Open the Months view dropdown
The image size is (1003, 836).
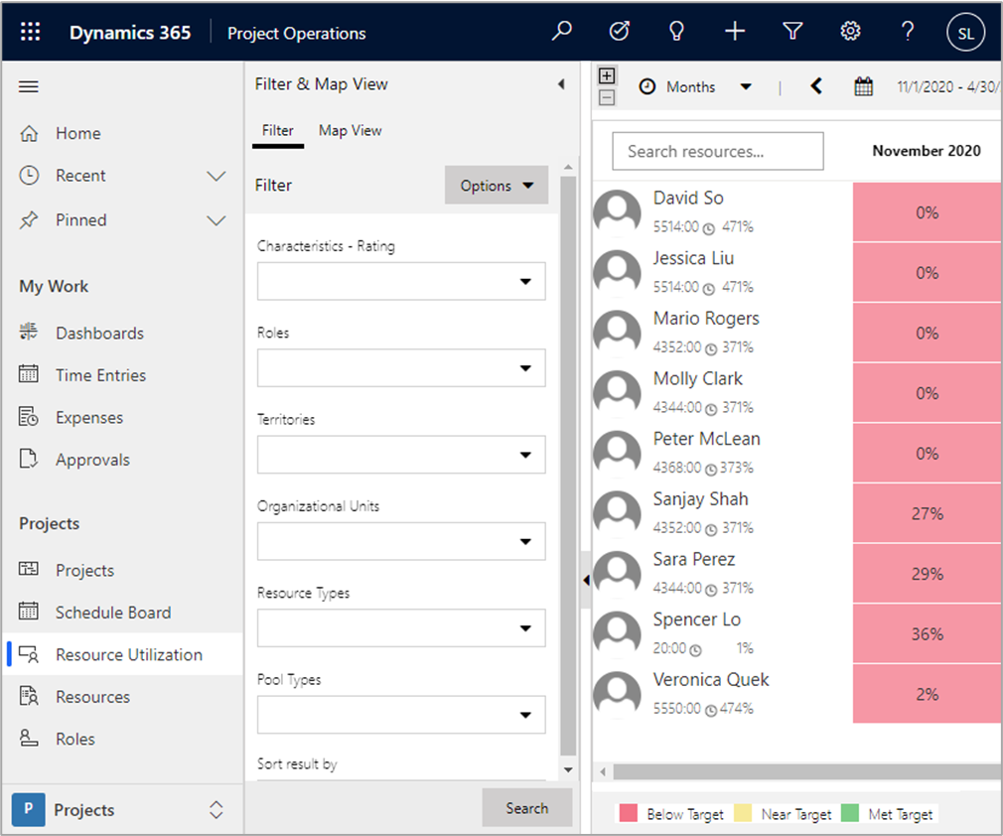coord(697,86)
